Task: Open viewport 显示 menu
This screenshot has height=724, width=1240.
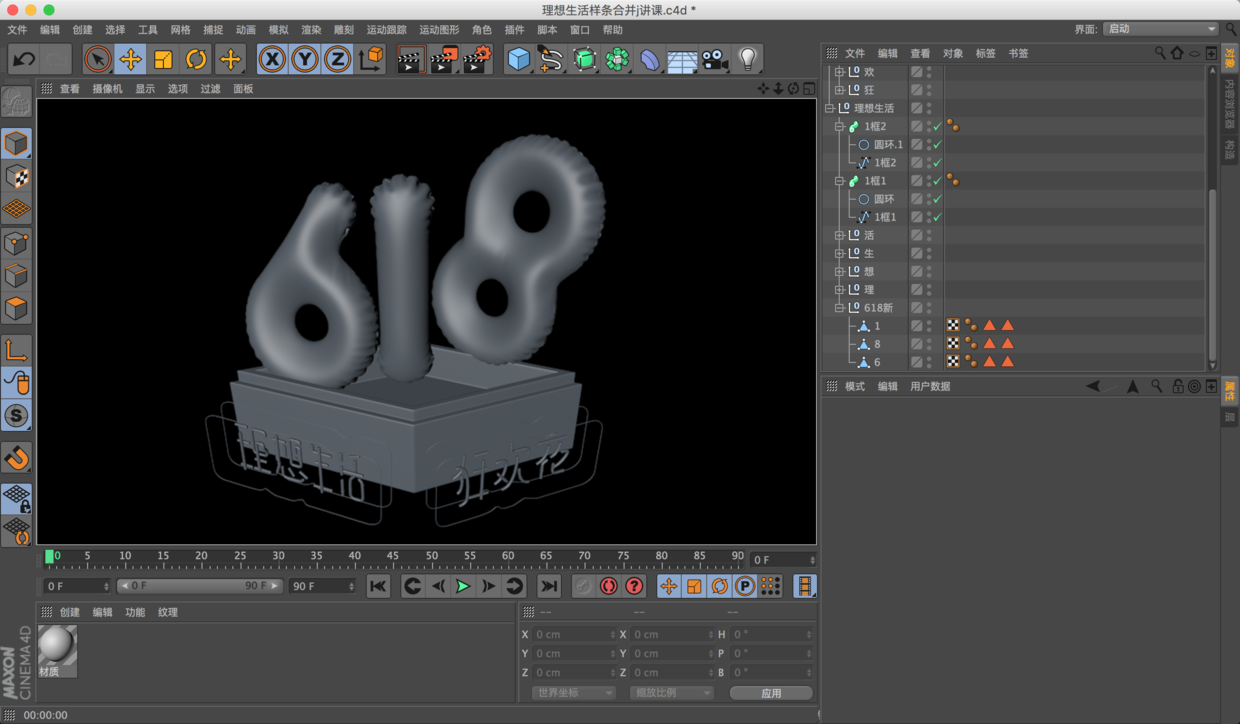Action: coord(145,89)
